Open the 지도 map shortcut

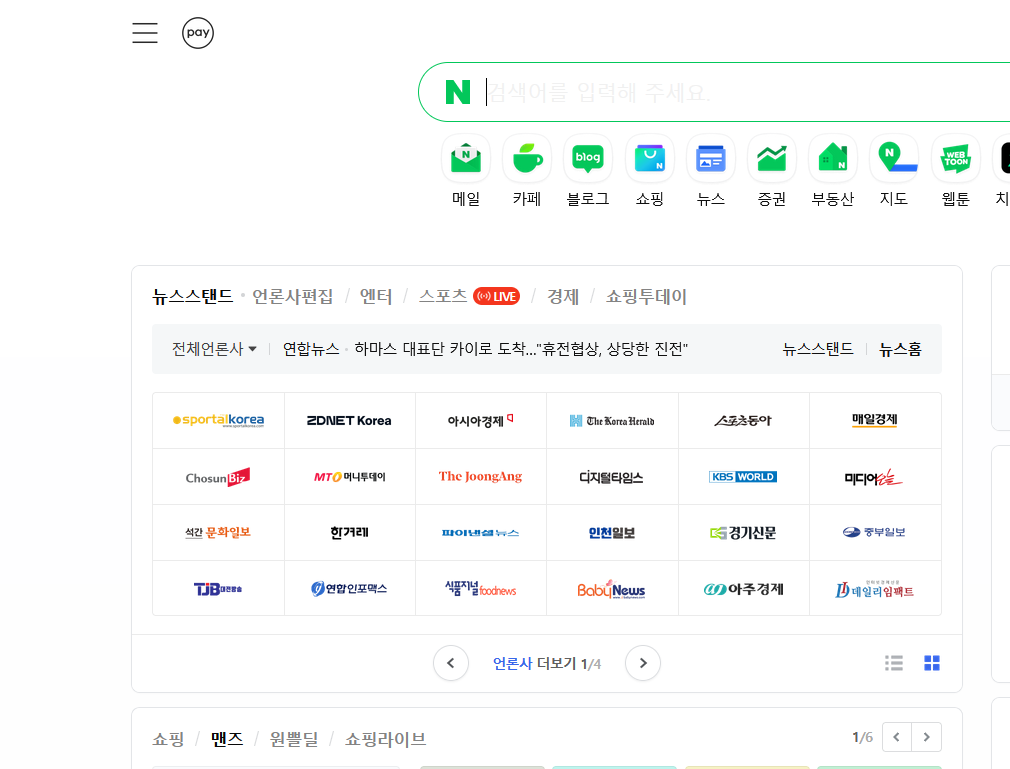894,171
